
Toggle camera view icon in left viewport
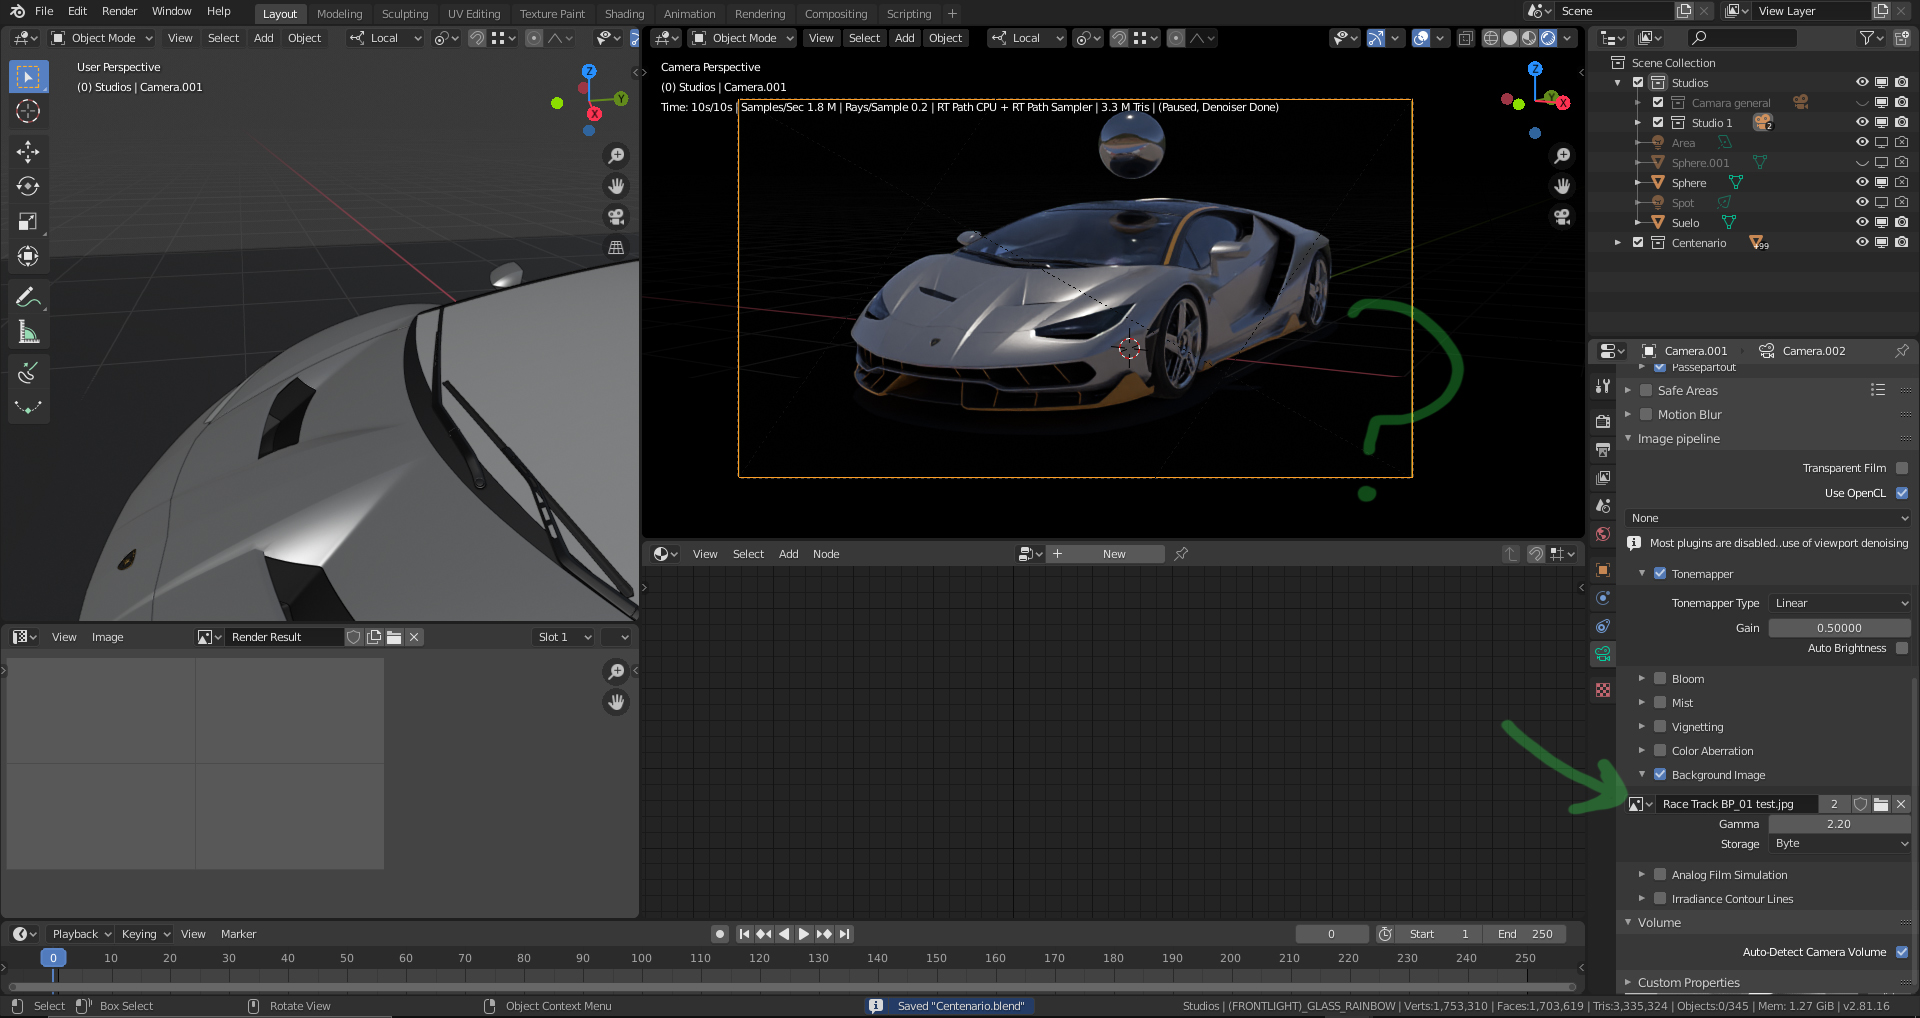point(616,217)
